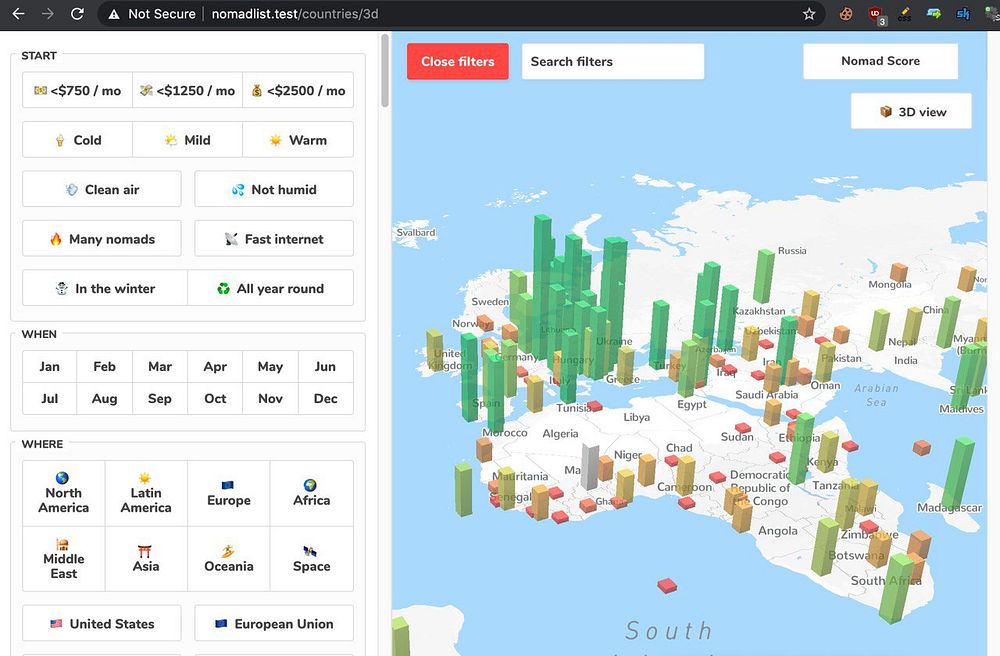Viewport: 1000px width, 656px height.
Task: Click the Mongolia label on the map
Action: coord(890,284)
